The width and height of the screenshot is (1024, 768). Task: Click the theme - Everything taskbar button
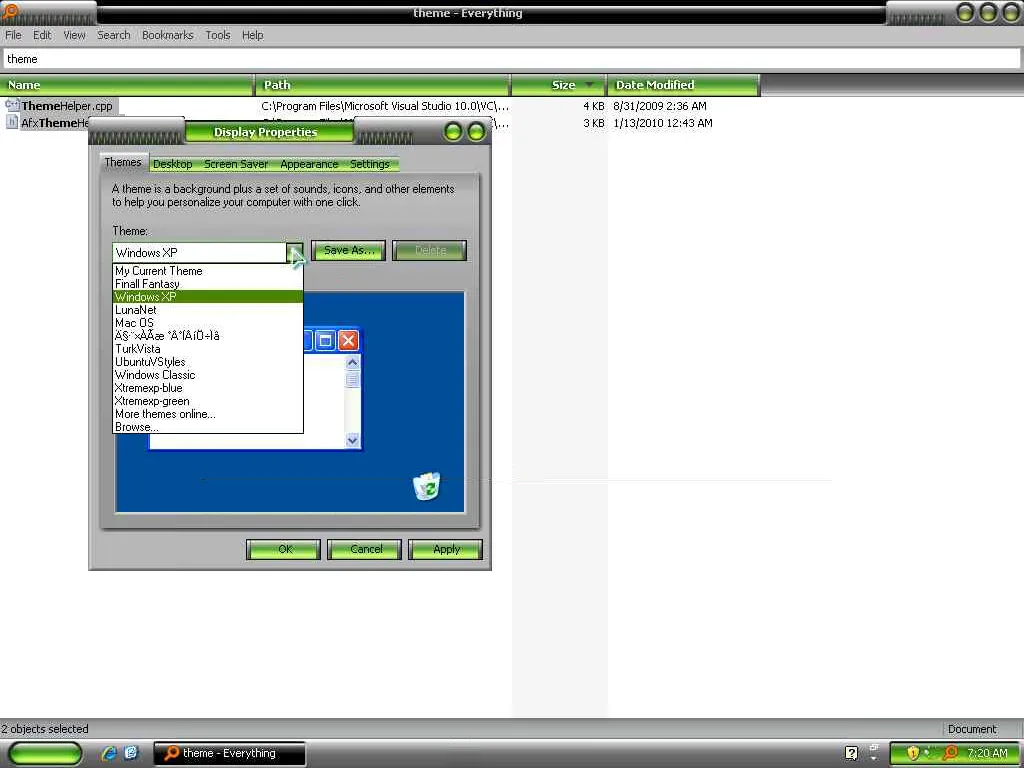tap(230, 753)
